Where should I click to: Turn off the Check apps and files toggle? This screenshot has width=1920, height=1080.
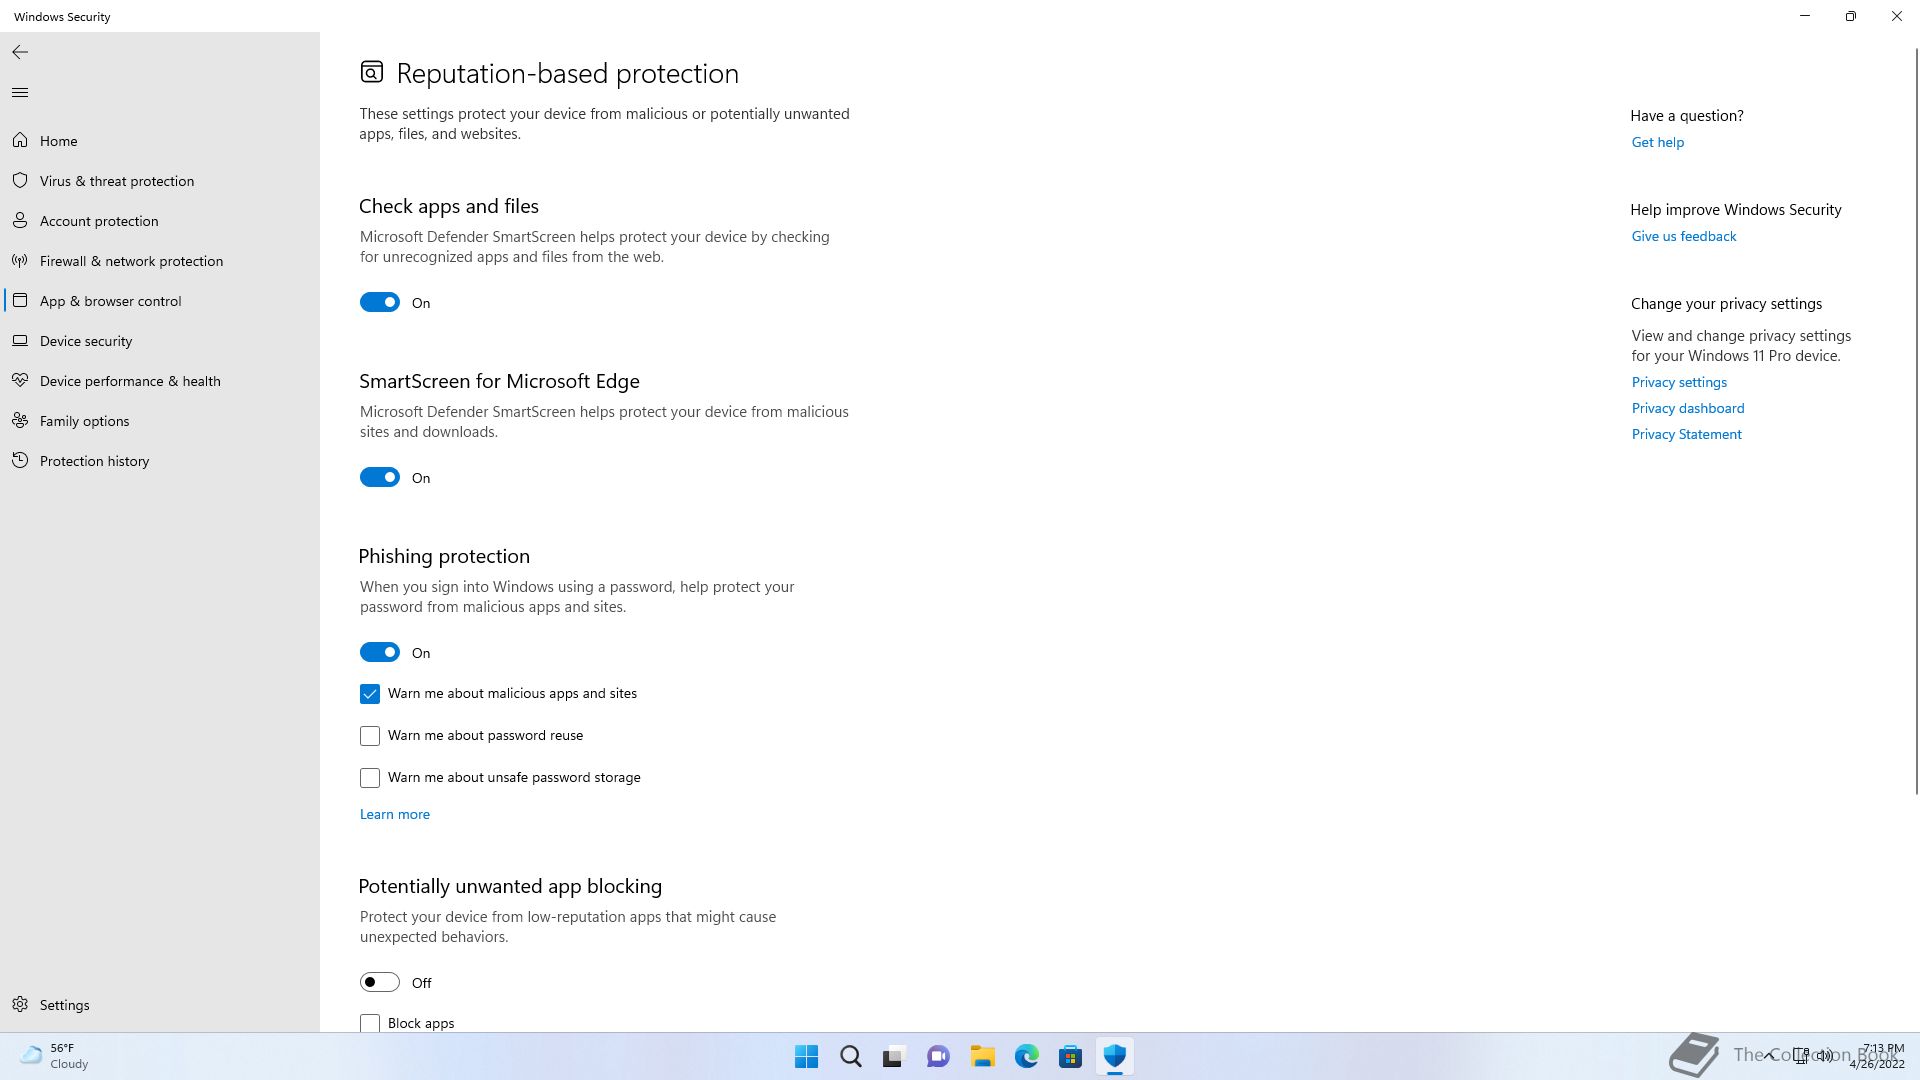click(x=380, y=302)
